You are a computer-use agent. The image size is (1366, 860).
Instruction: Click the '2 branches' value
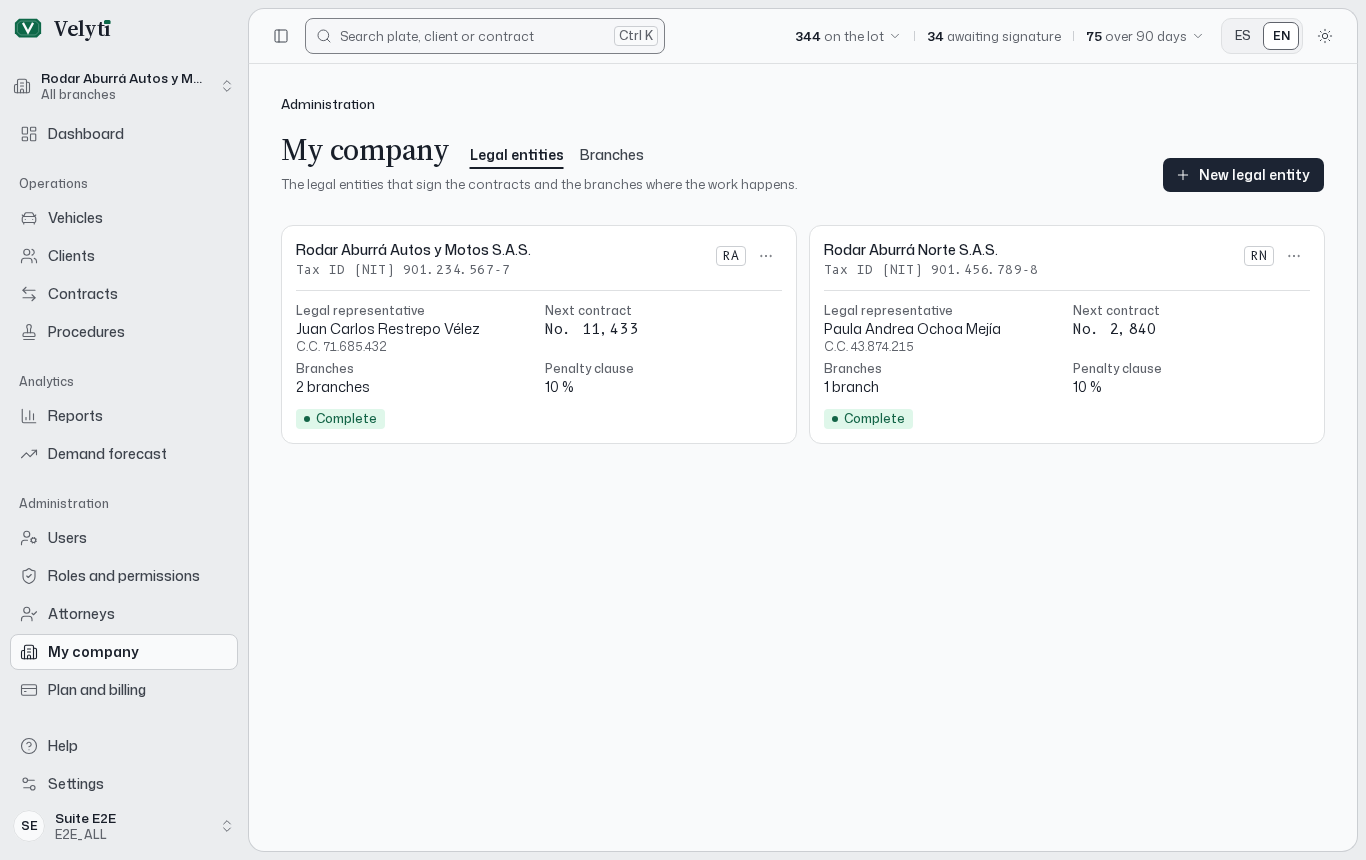coord(333,387)
